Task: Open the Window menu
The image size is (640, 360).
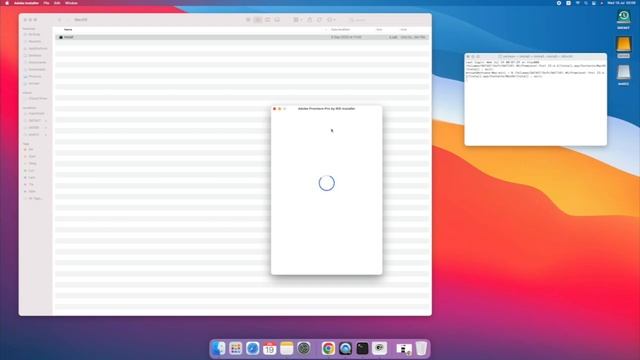Action: coord(71,3)
